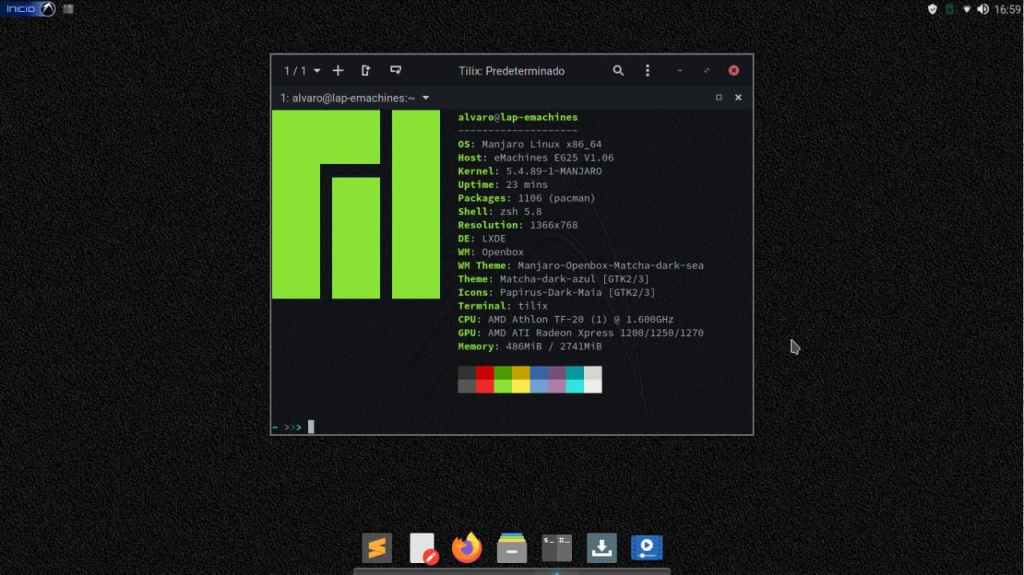The image size is (1024, 575).
Task: Open Firefox from the dock
Action: pyautogui.click(x=466, y=547)
